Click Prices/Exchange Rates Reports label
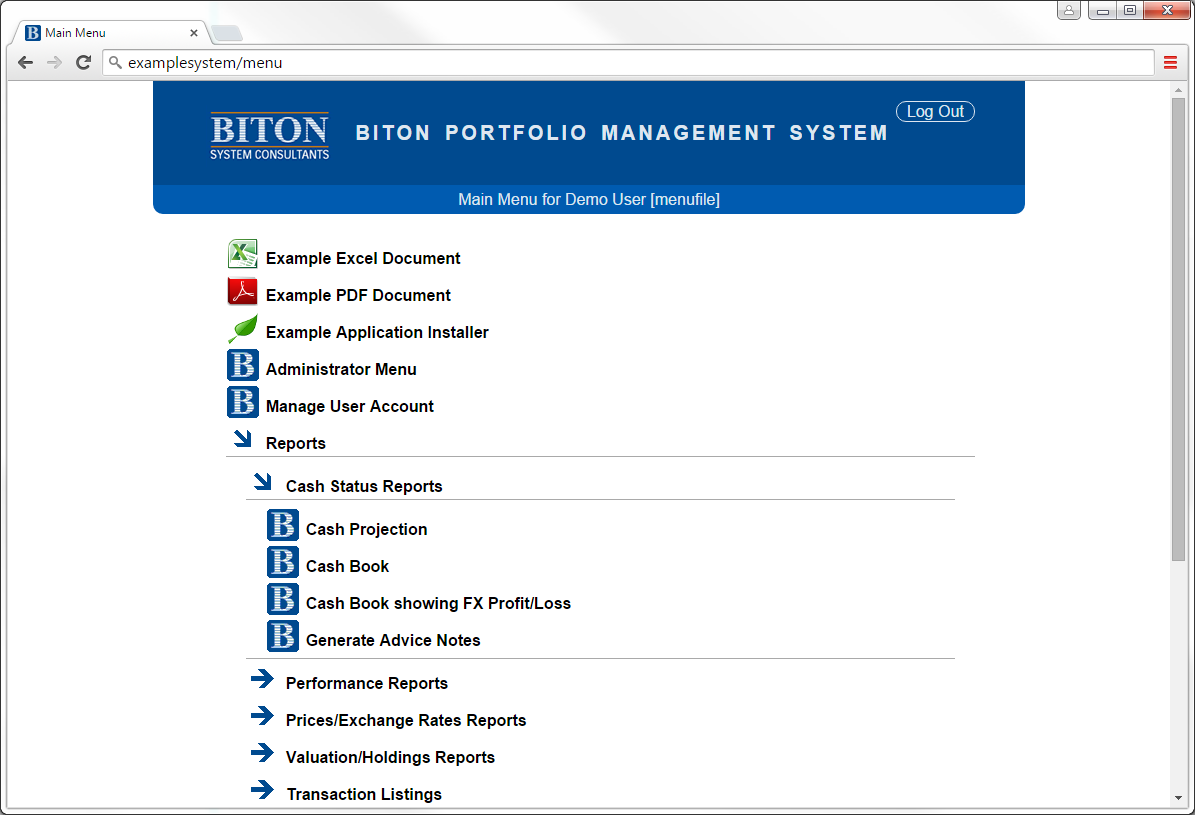 pos(406,720)
